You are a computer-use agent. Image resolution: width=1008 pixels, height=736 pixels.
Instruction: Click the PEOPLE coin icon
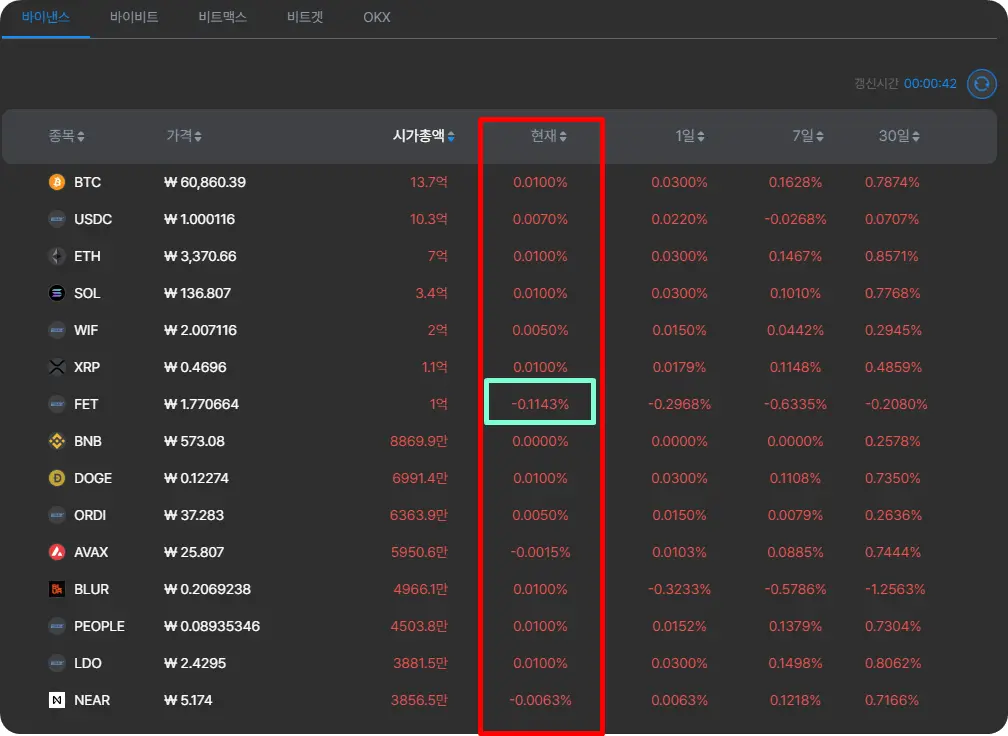57,625
